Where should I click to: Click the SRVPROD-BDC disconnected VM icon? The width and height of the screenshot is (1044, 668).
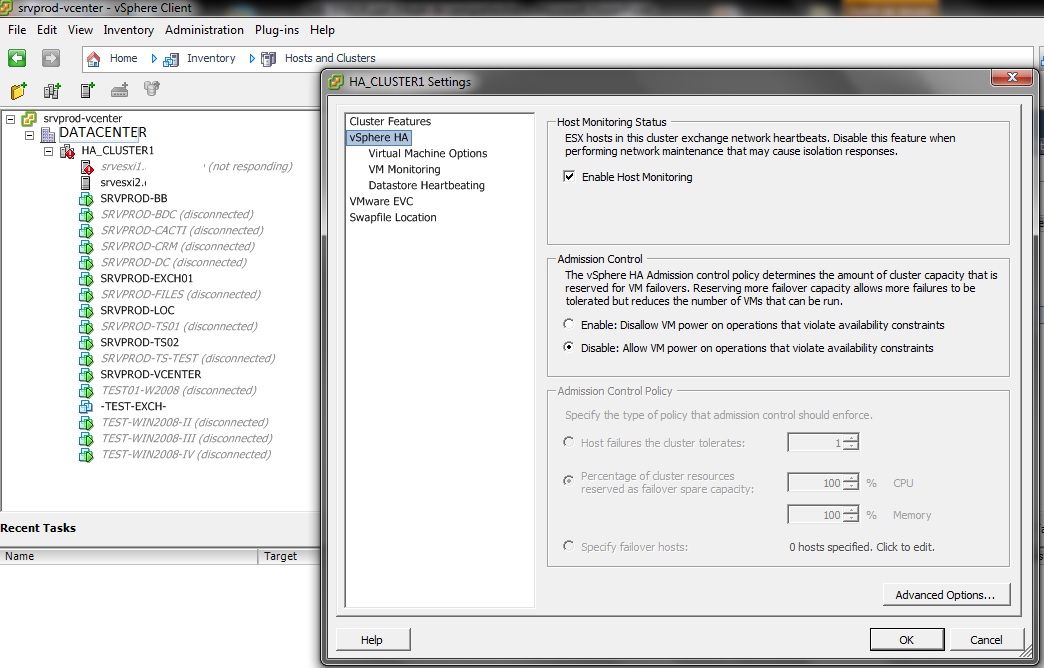(x=86, y=214)
